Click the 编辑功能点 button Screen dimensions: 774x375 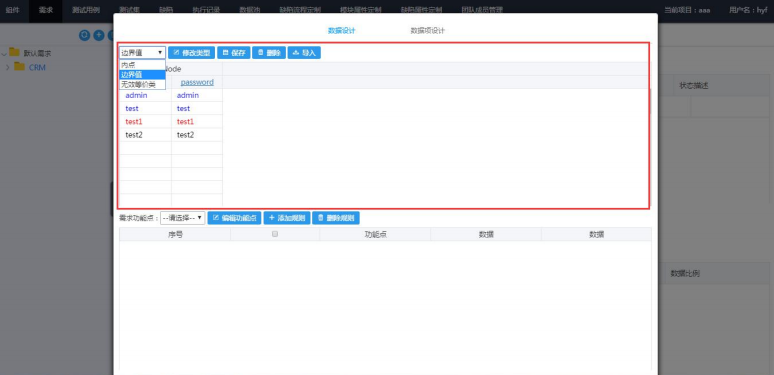[234, 218]
